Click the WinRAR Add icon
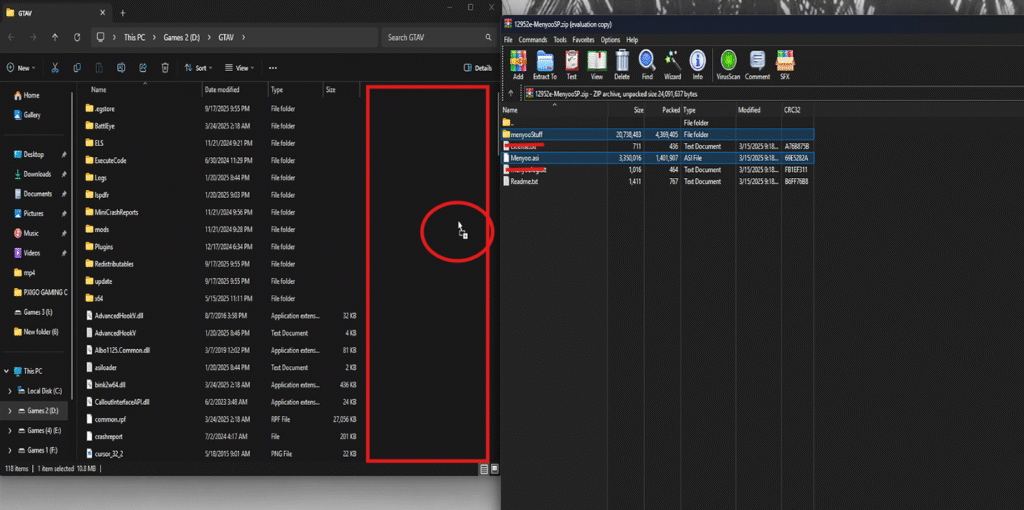The height and width of the screenshot is (510, 1024). point(518,64)
